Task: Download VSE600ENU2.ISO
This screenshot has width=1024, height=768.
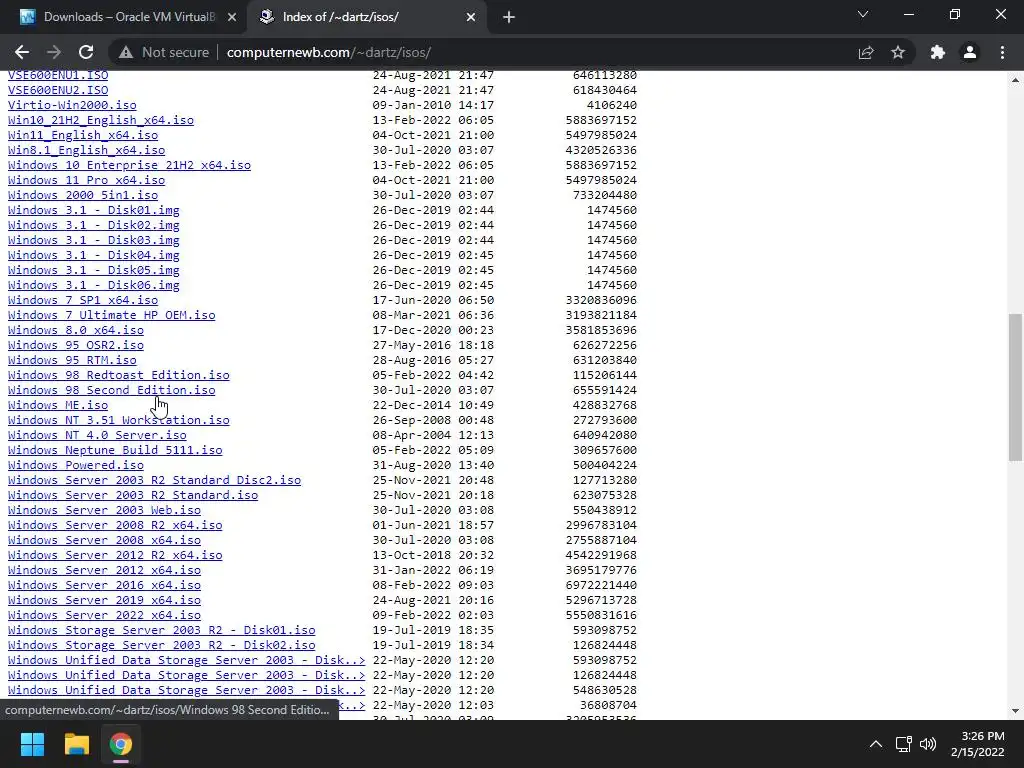Action: [58, 90]
